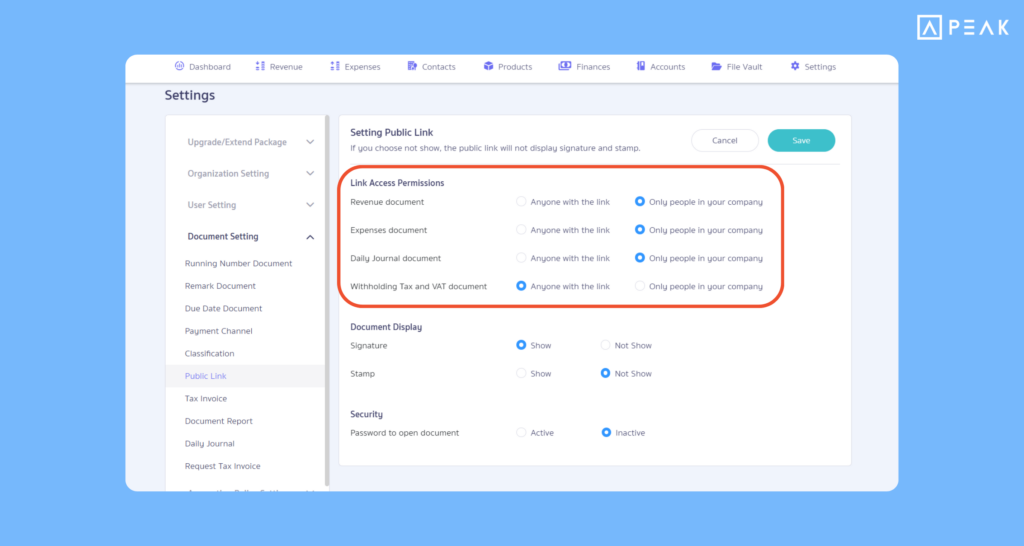Click the Dashboard gauge icon
Image resolution: width=1024 pixels, height=546 pixels.
coord(179,66)
